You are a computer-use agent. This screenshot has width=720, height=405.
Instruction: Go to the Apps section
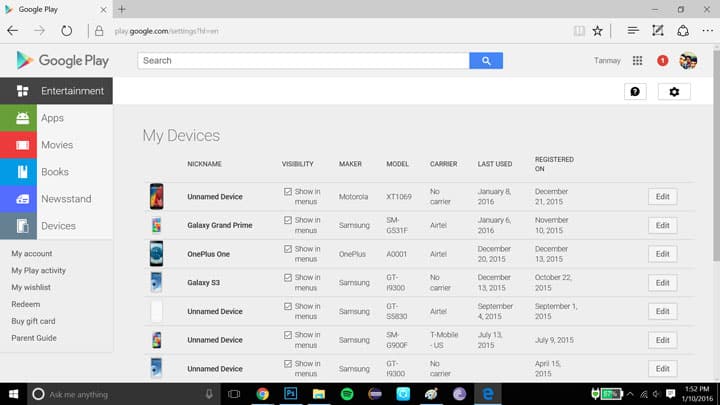pos(56,118)
